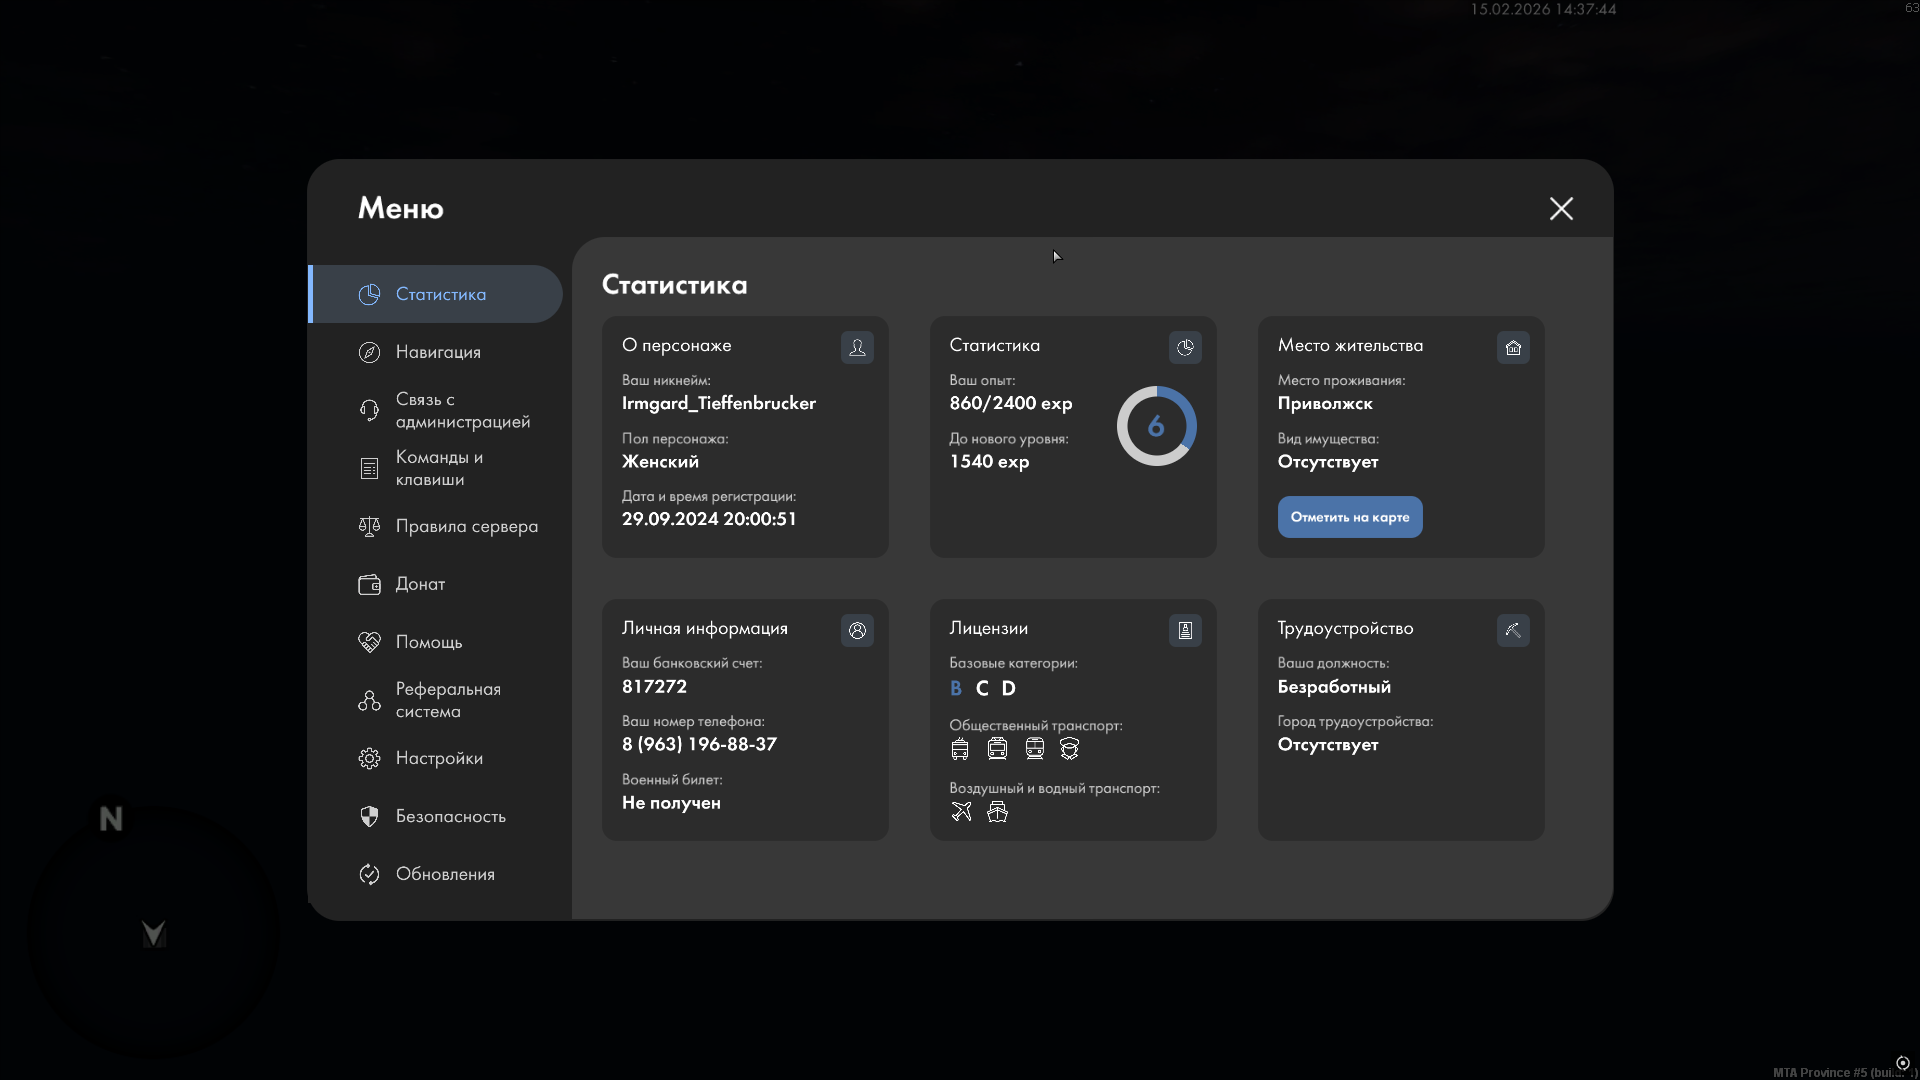Open Связь с администрацией section
1920x1080 pixels.
461,410
